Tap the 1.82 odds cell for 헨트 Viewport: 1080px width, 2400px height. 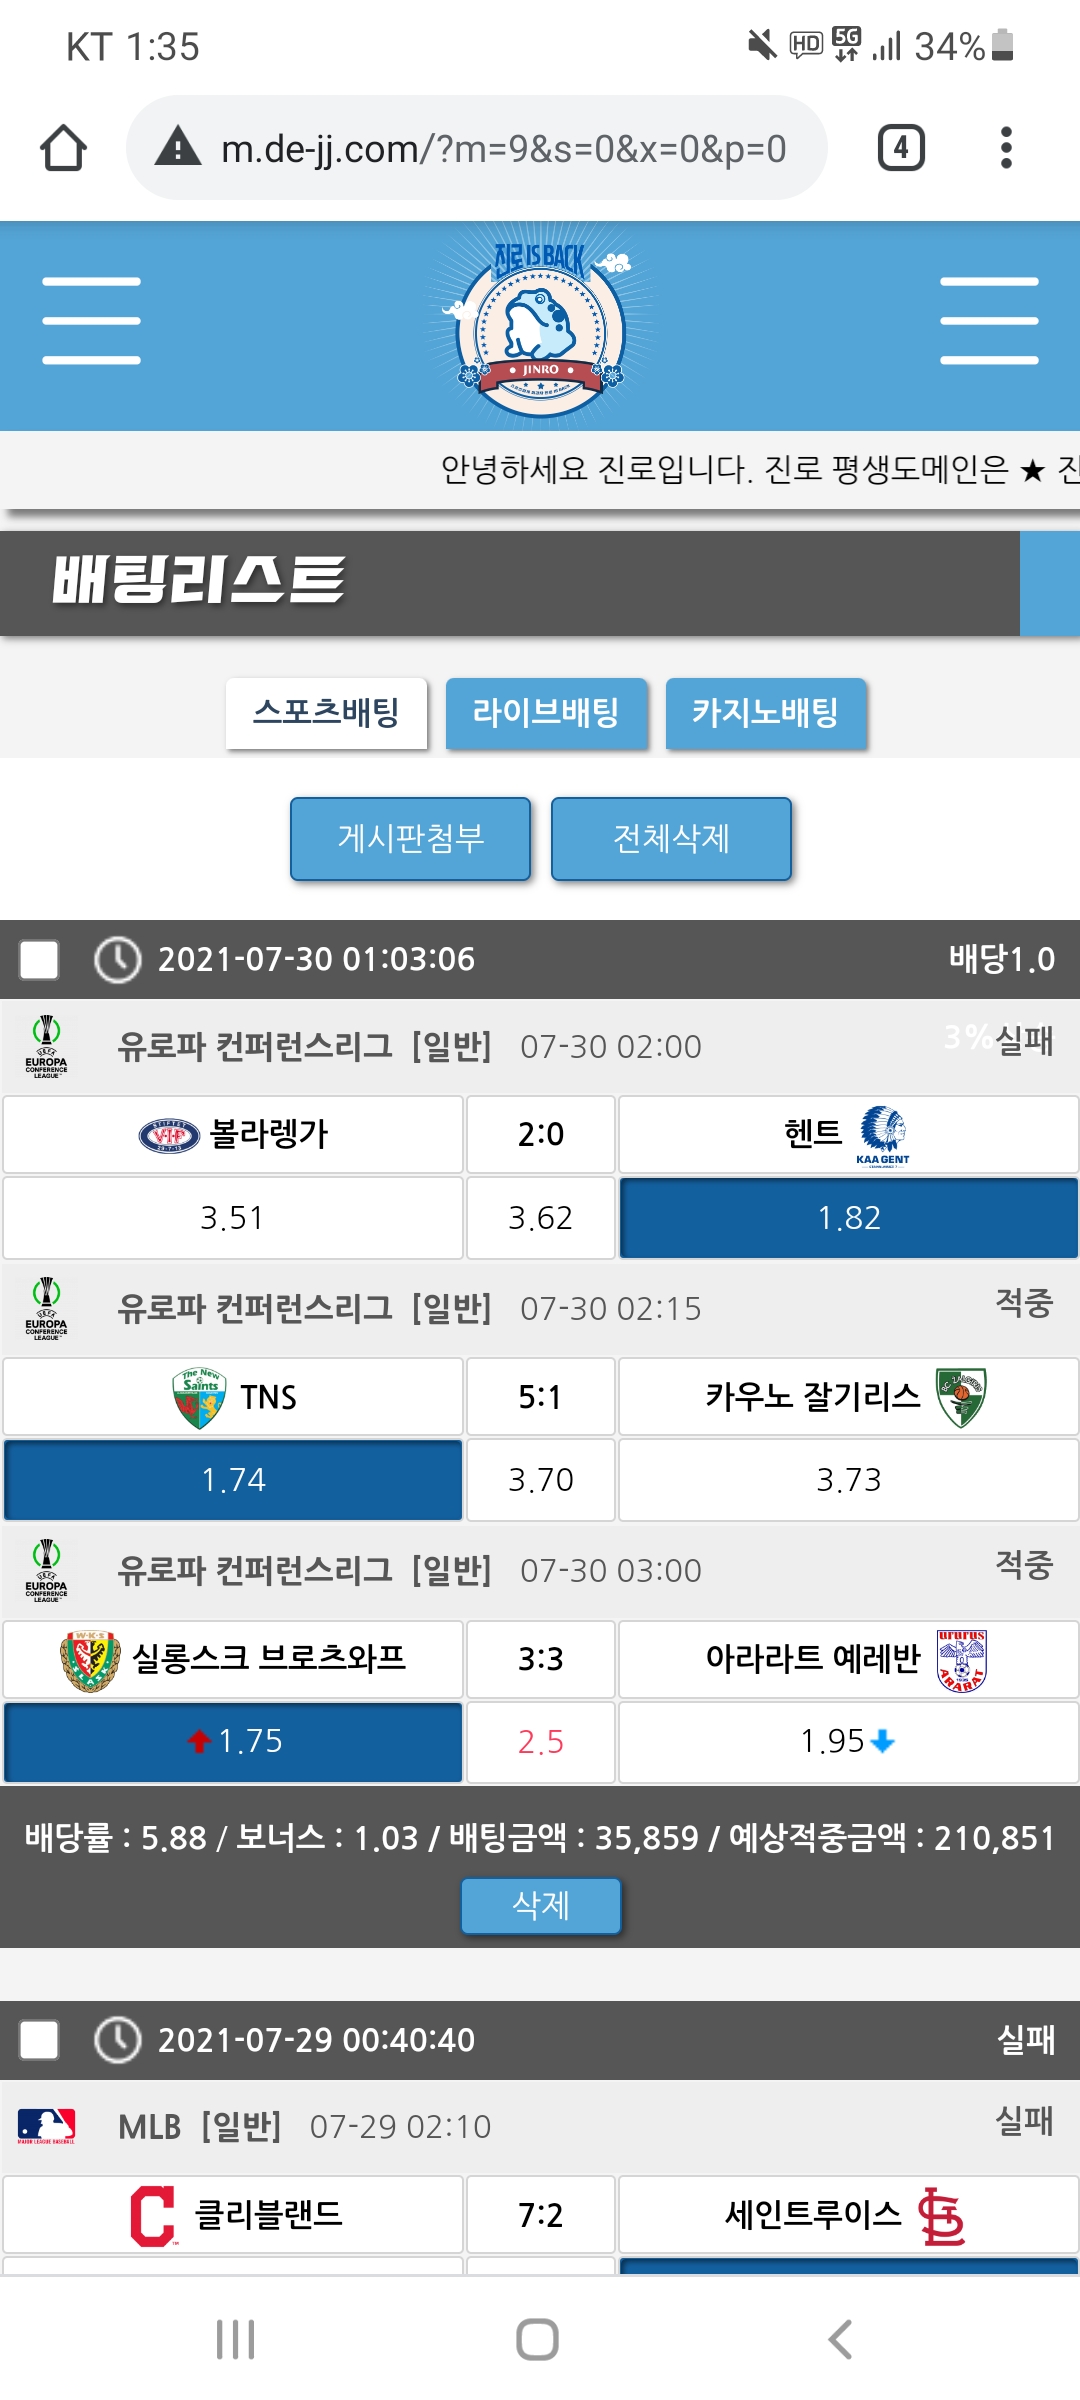[x=848, y=1218]
